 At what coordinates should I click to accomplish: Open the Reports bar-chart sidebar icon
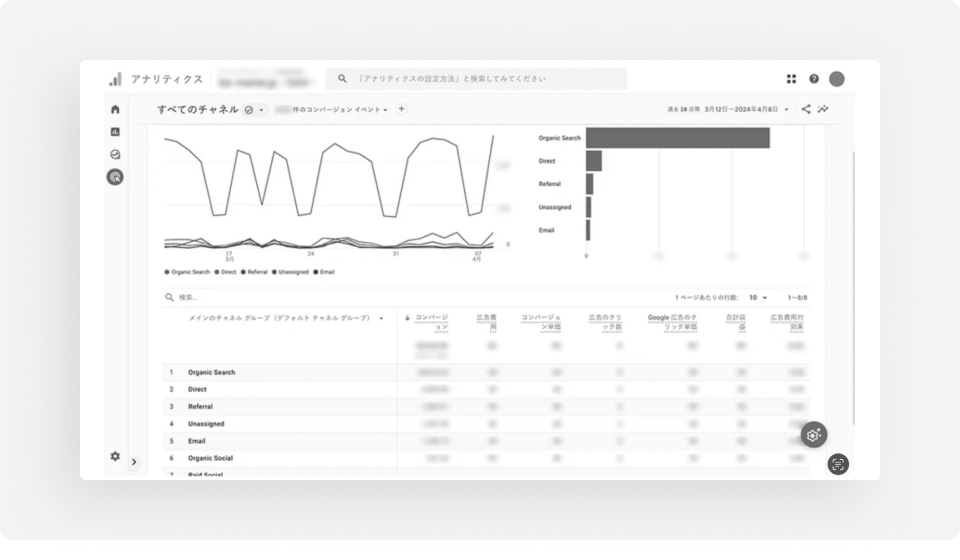(x=115, y=132)
